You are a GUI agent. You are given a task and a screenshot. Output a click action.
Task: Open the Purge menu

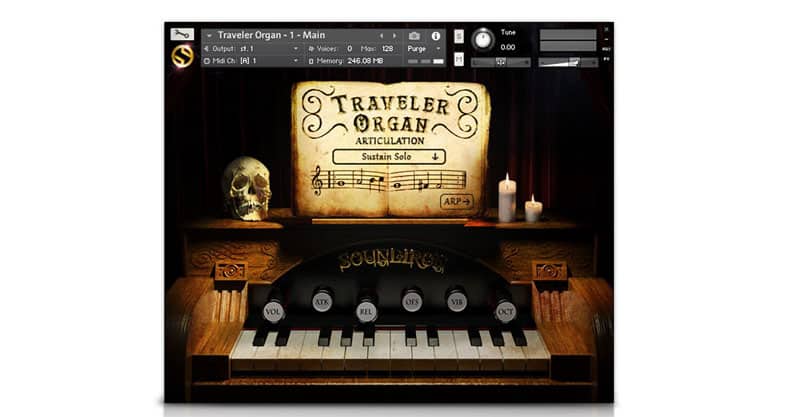423,48
